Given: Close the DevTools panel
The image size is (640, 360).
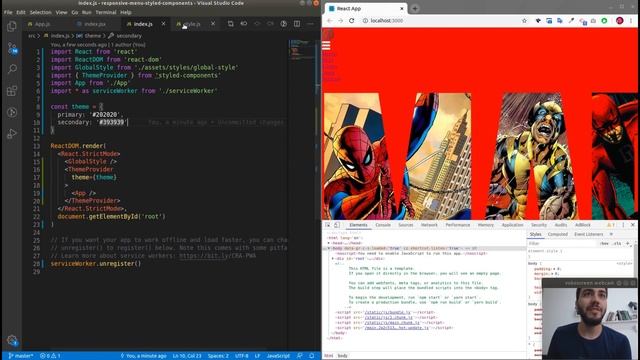Looking at the screenshot, I should click(x=633, y=225).
